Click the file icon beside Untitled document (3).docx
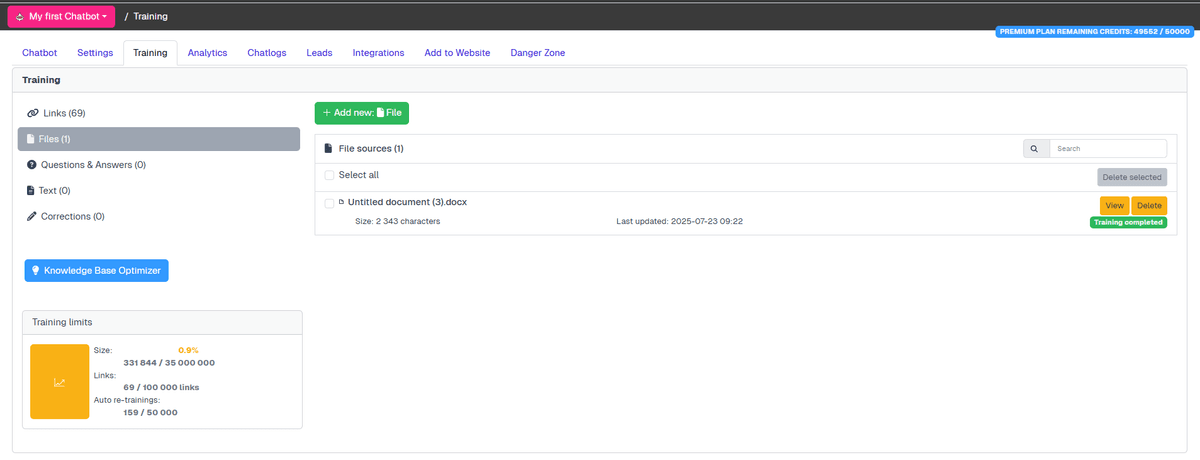The image size is (1200, 460). [x=341, y=202]
